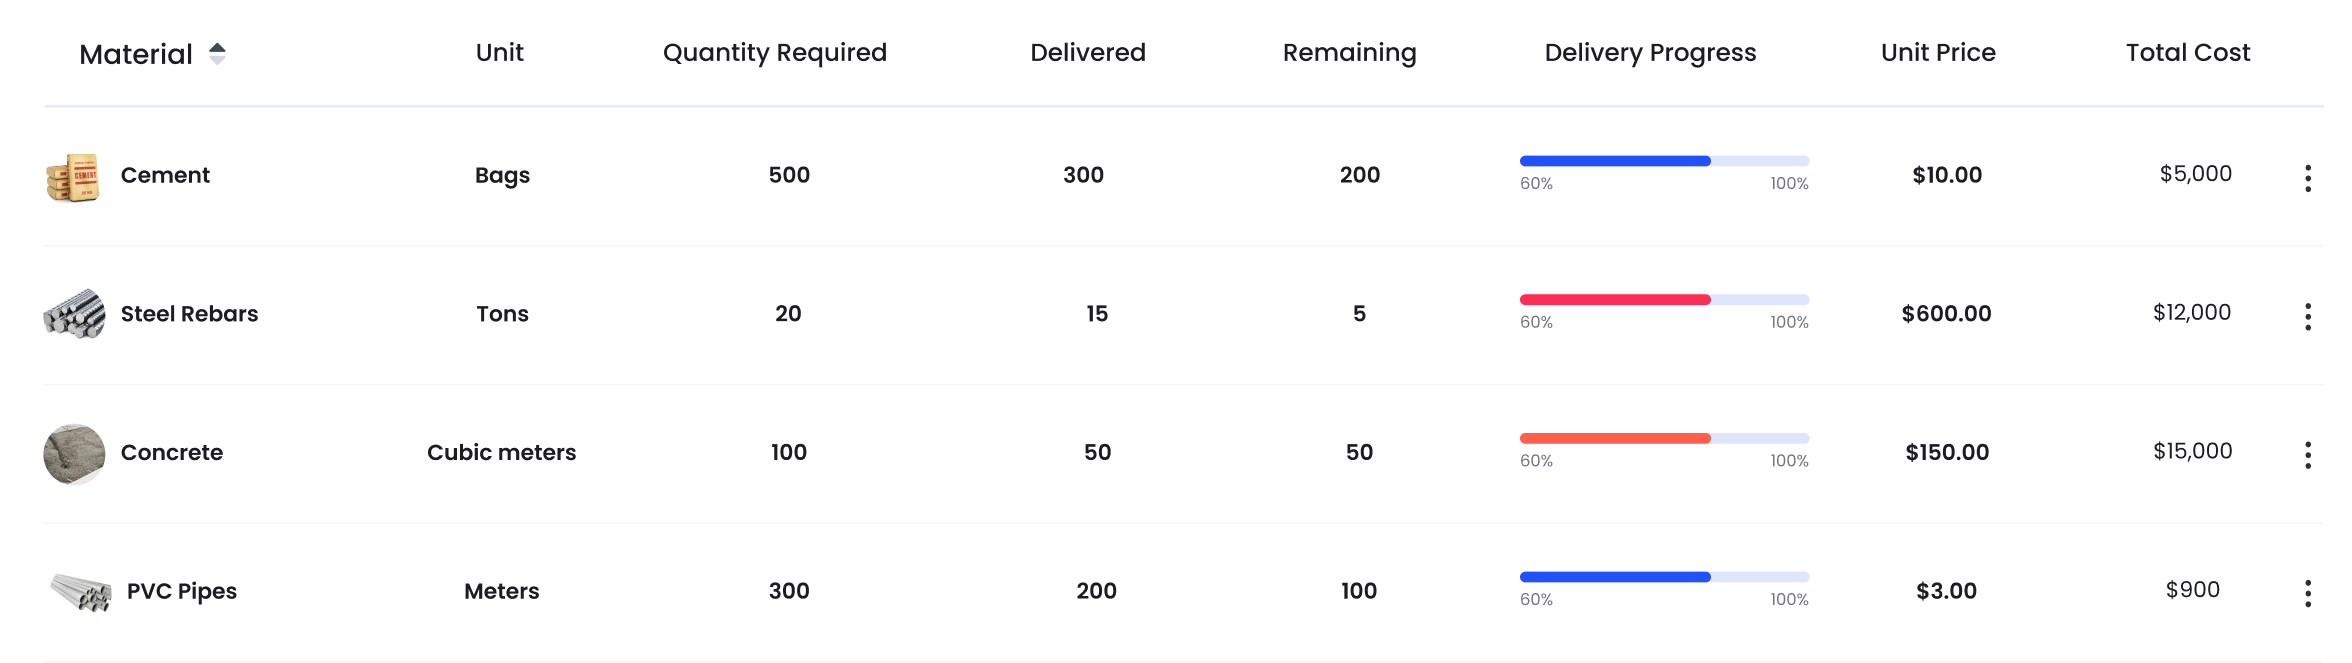This screenshot has height=663, width=2352.
Task: Open the Concrete row three-dot menu
Action: point(2307,455)
